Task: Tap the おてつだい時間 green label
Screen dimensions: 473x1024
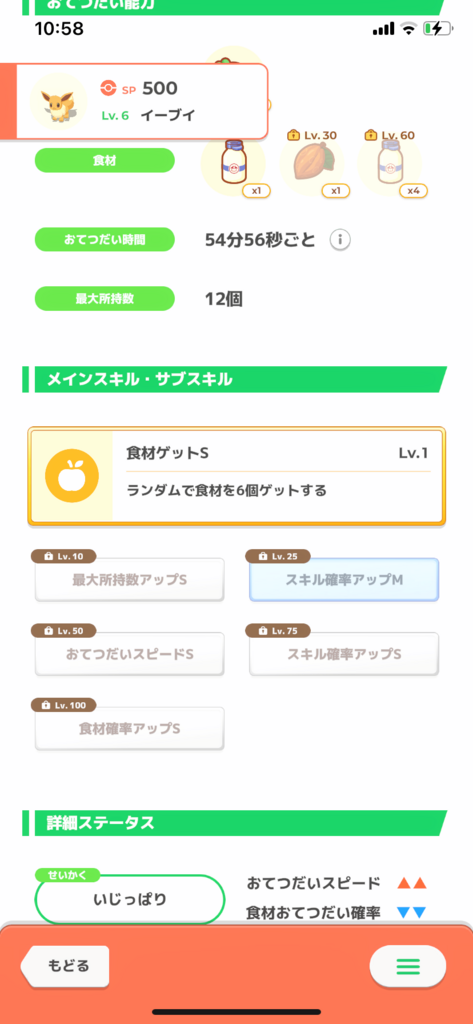Action: (105, 240)
